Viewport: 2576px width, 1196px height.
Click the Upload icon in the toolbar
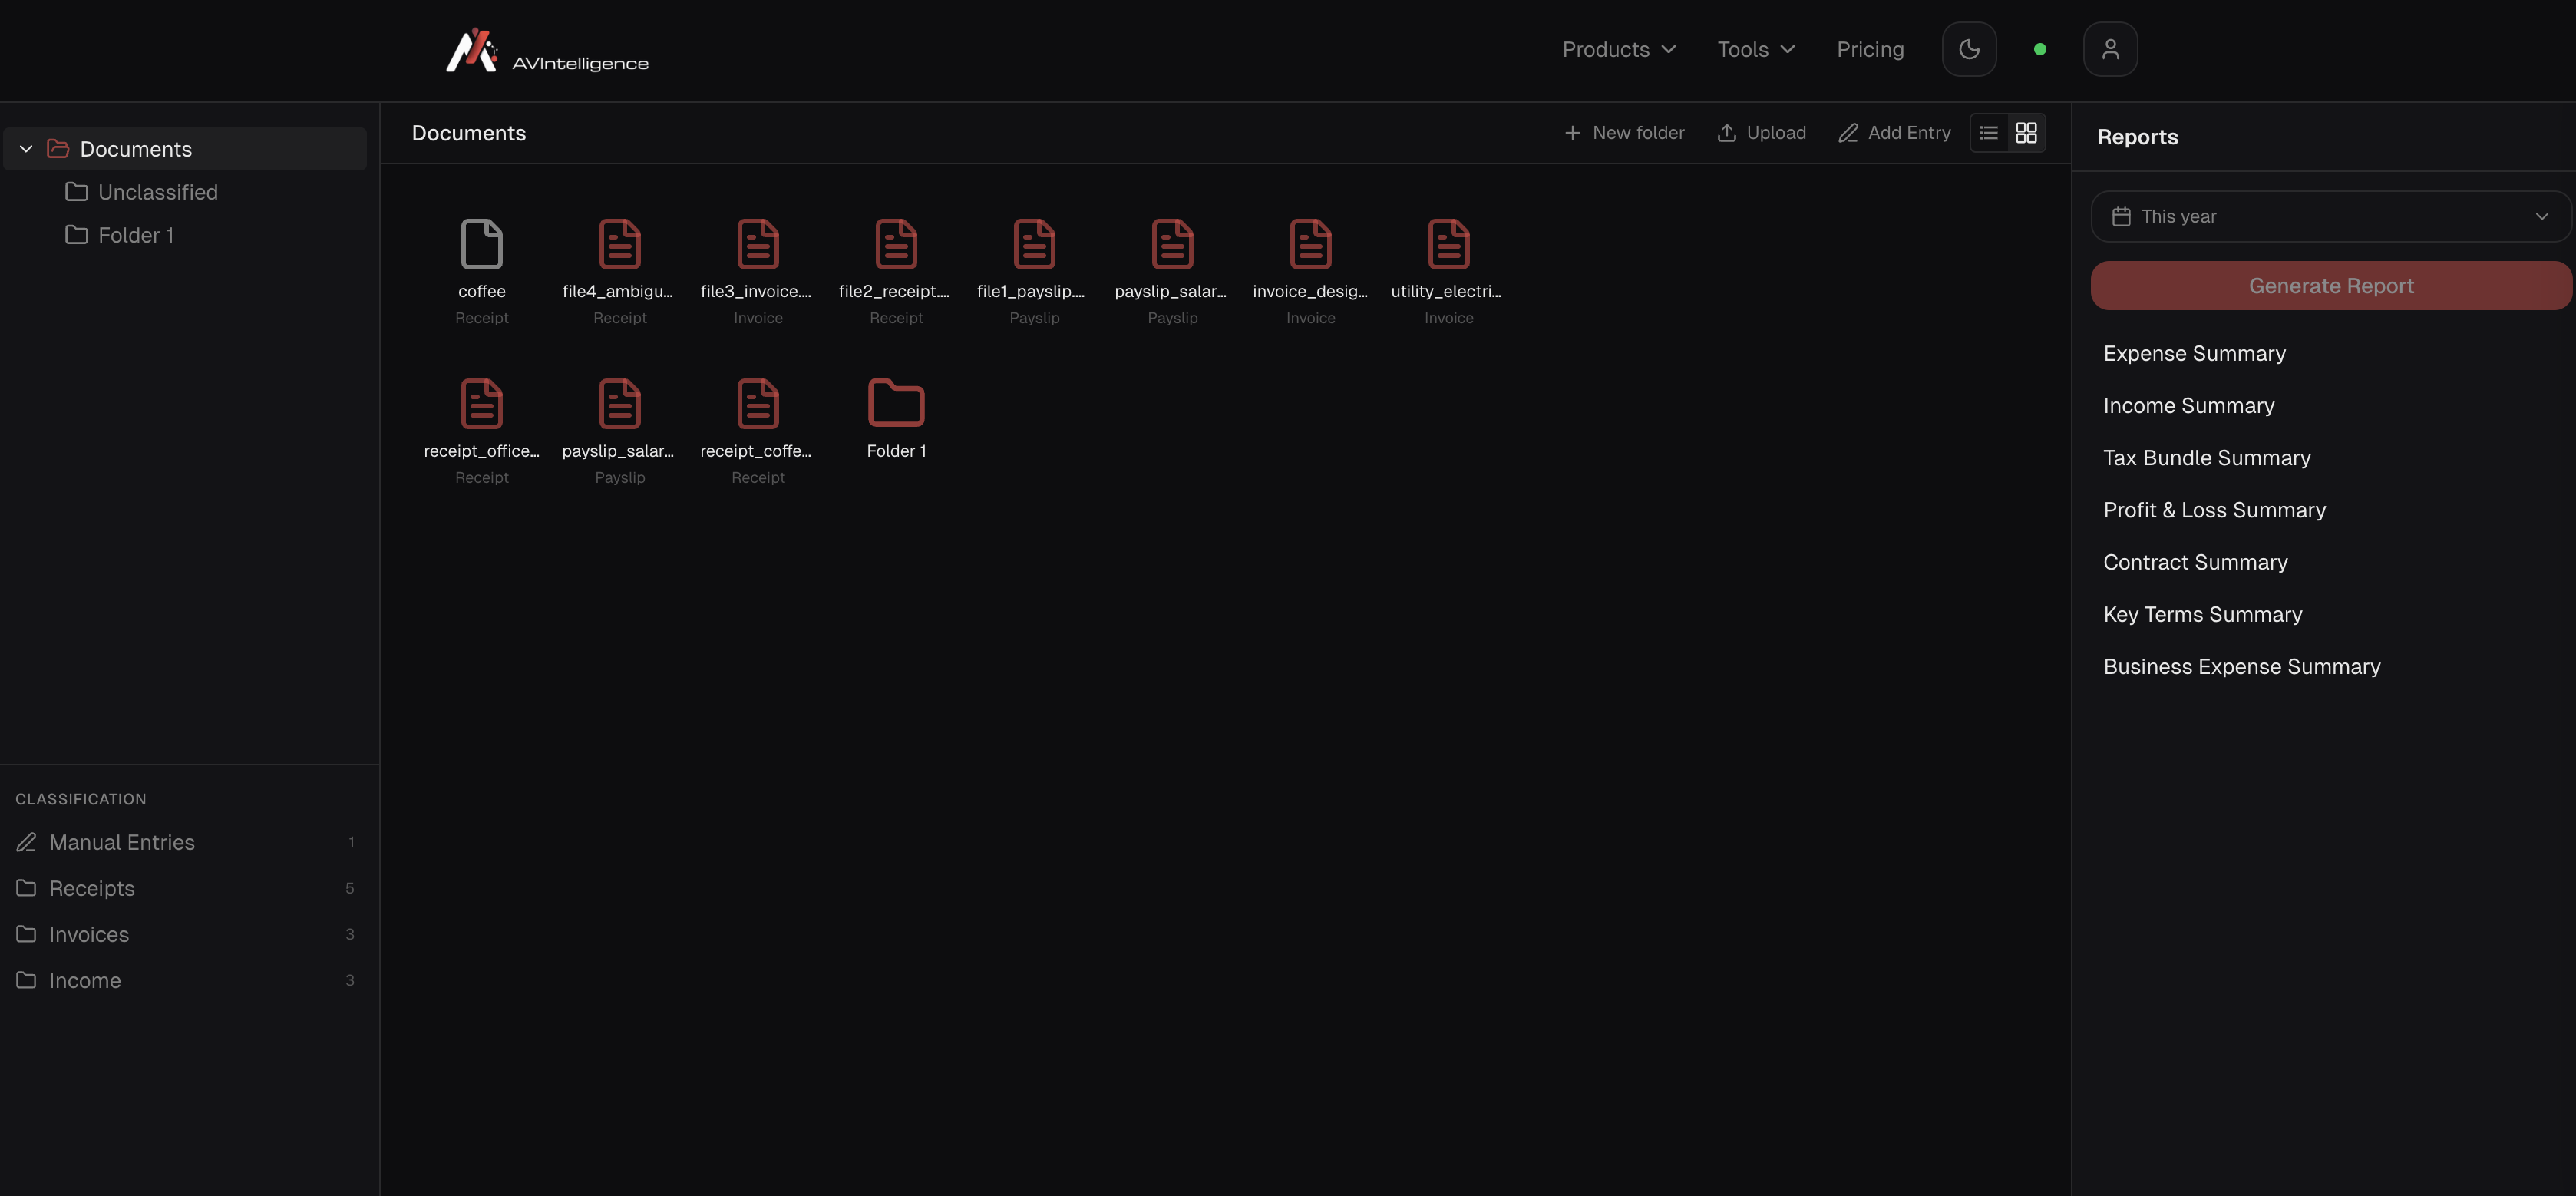tap(1728, 132)
